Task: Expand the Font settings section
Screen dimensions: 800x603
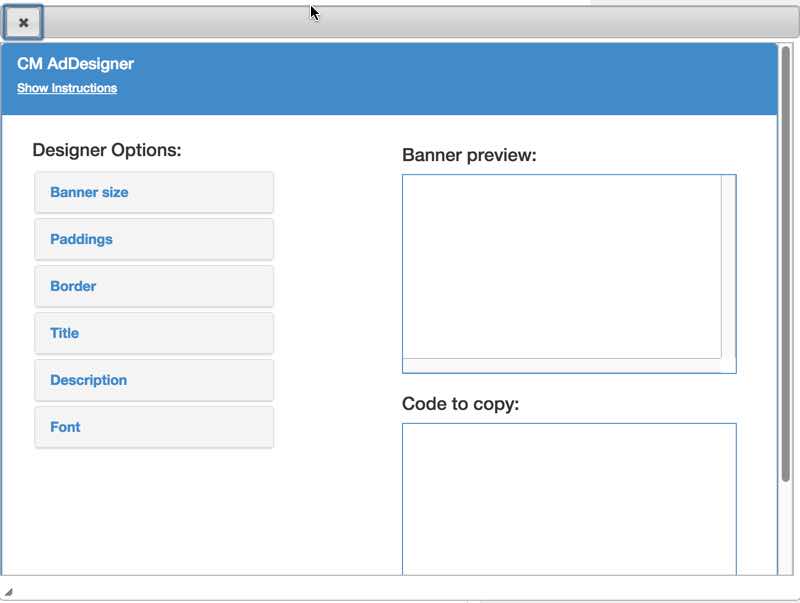Action: tap(65, 427)
